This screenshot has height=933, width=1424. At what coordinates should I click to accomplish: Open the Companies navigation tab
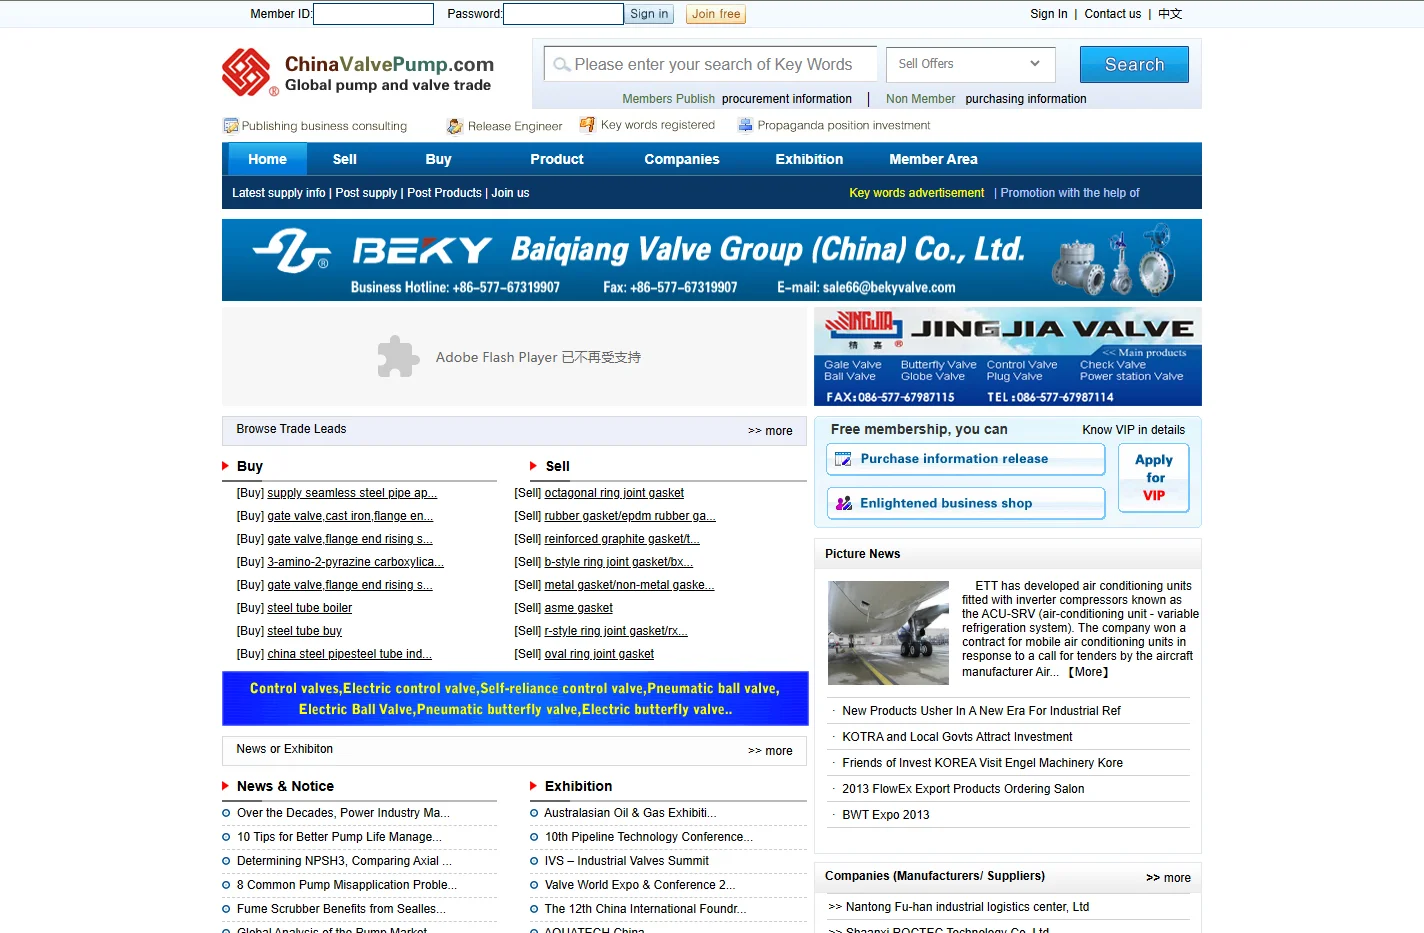(x=682, y=159)
